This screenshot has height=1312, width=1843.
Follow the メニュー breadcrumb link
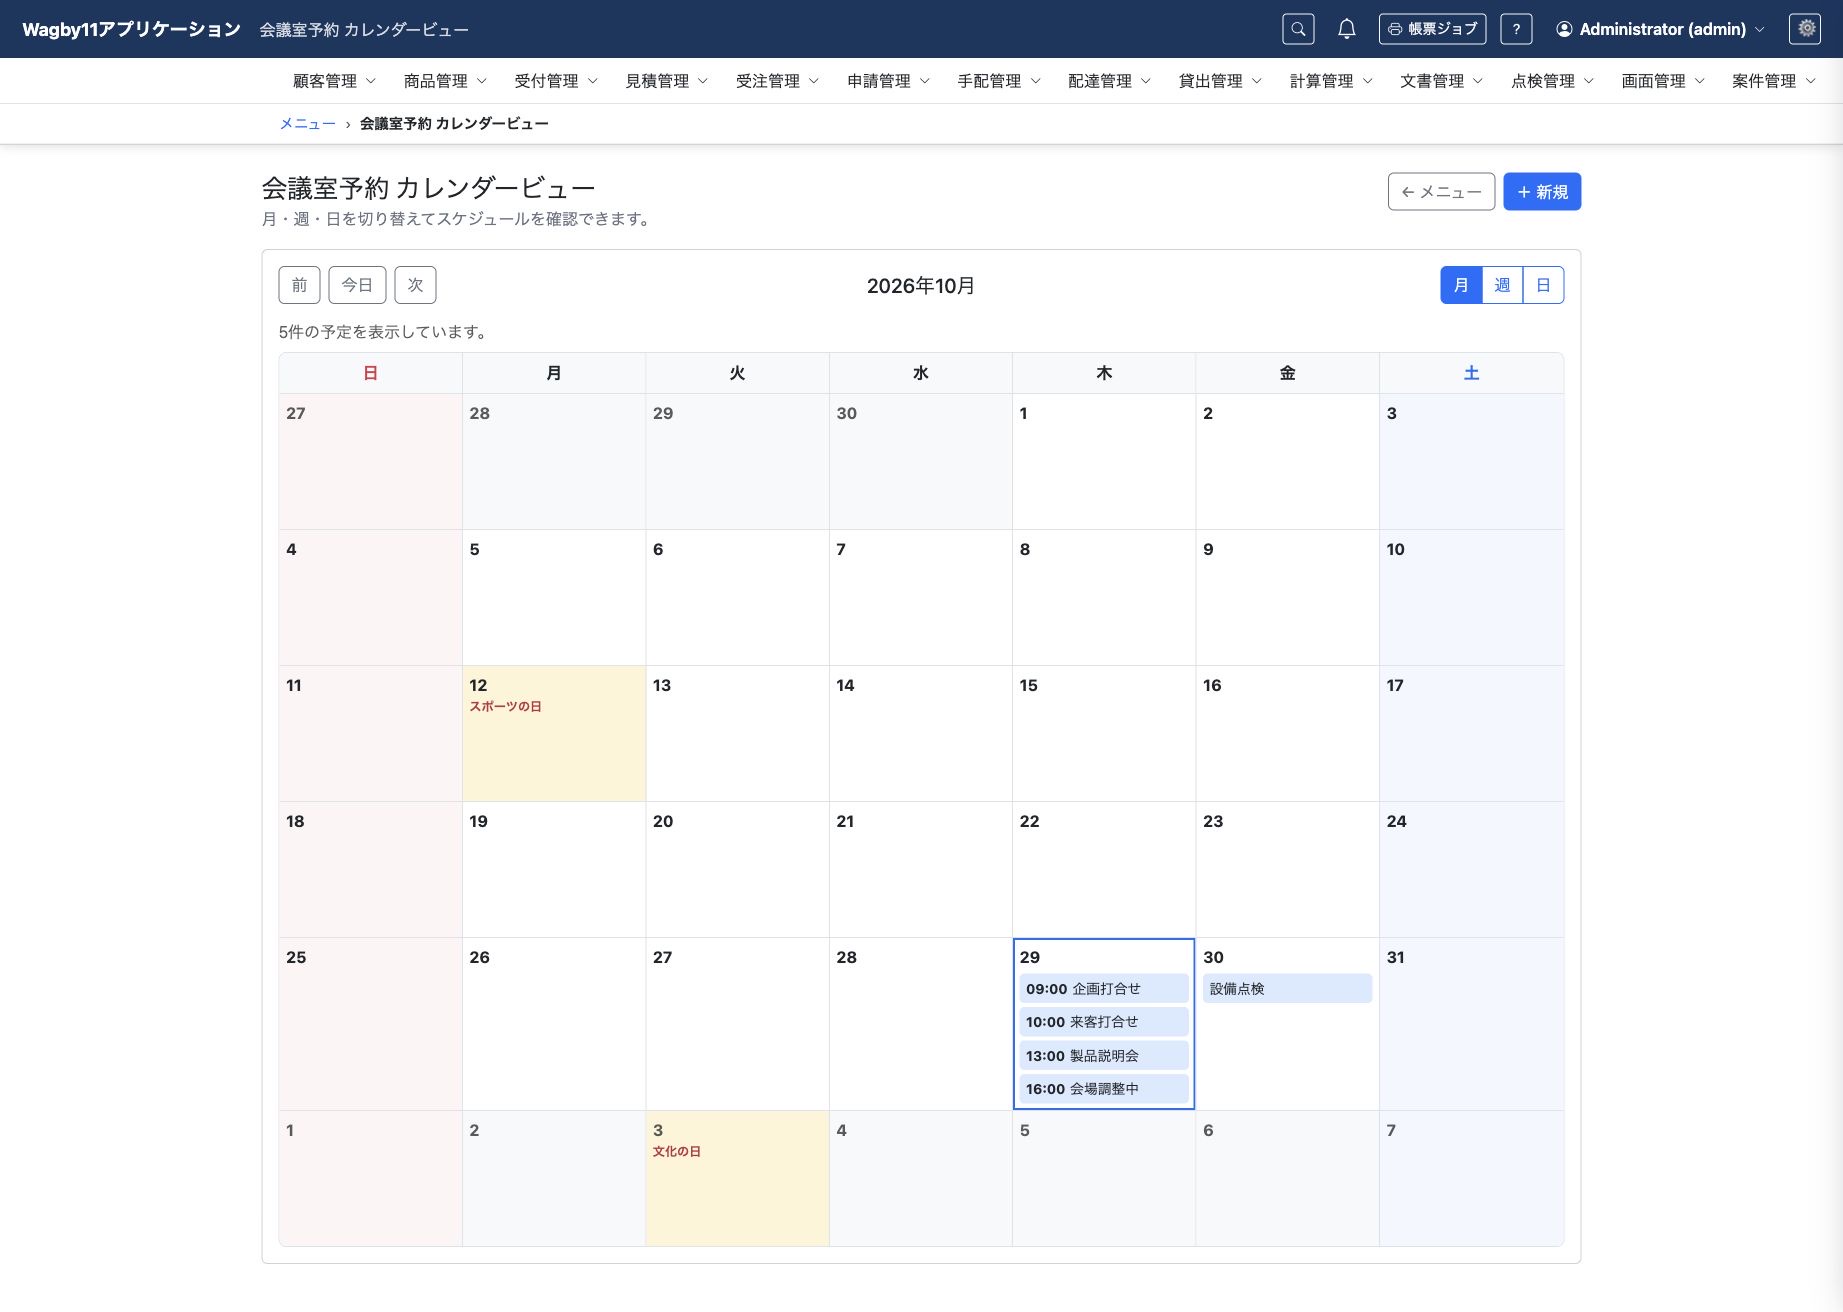307,124
